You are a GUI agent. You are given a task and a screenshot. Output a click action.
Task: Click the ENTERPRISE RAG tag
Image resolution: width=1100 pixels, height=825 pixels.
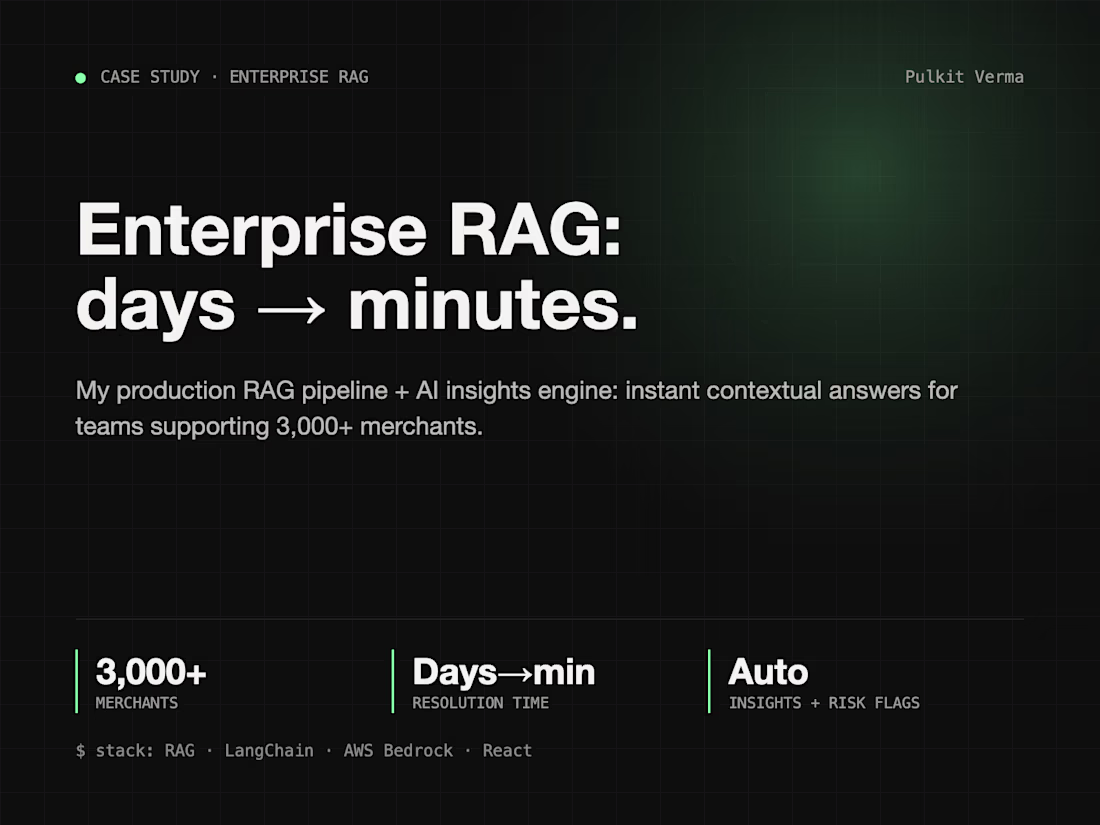pos(299,76)
